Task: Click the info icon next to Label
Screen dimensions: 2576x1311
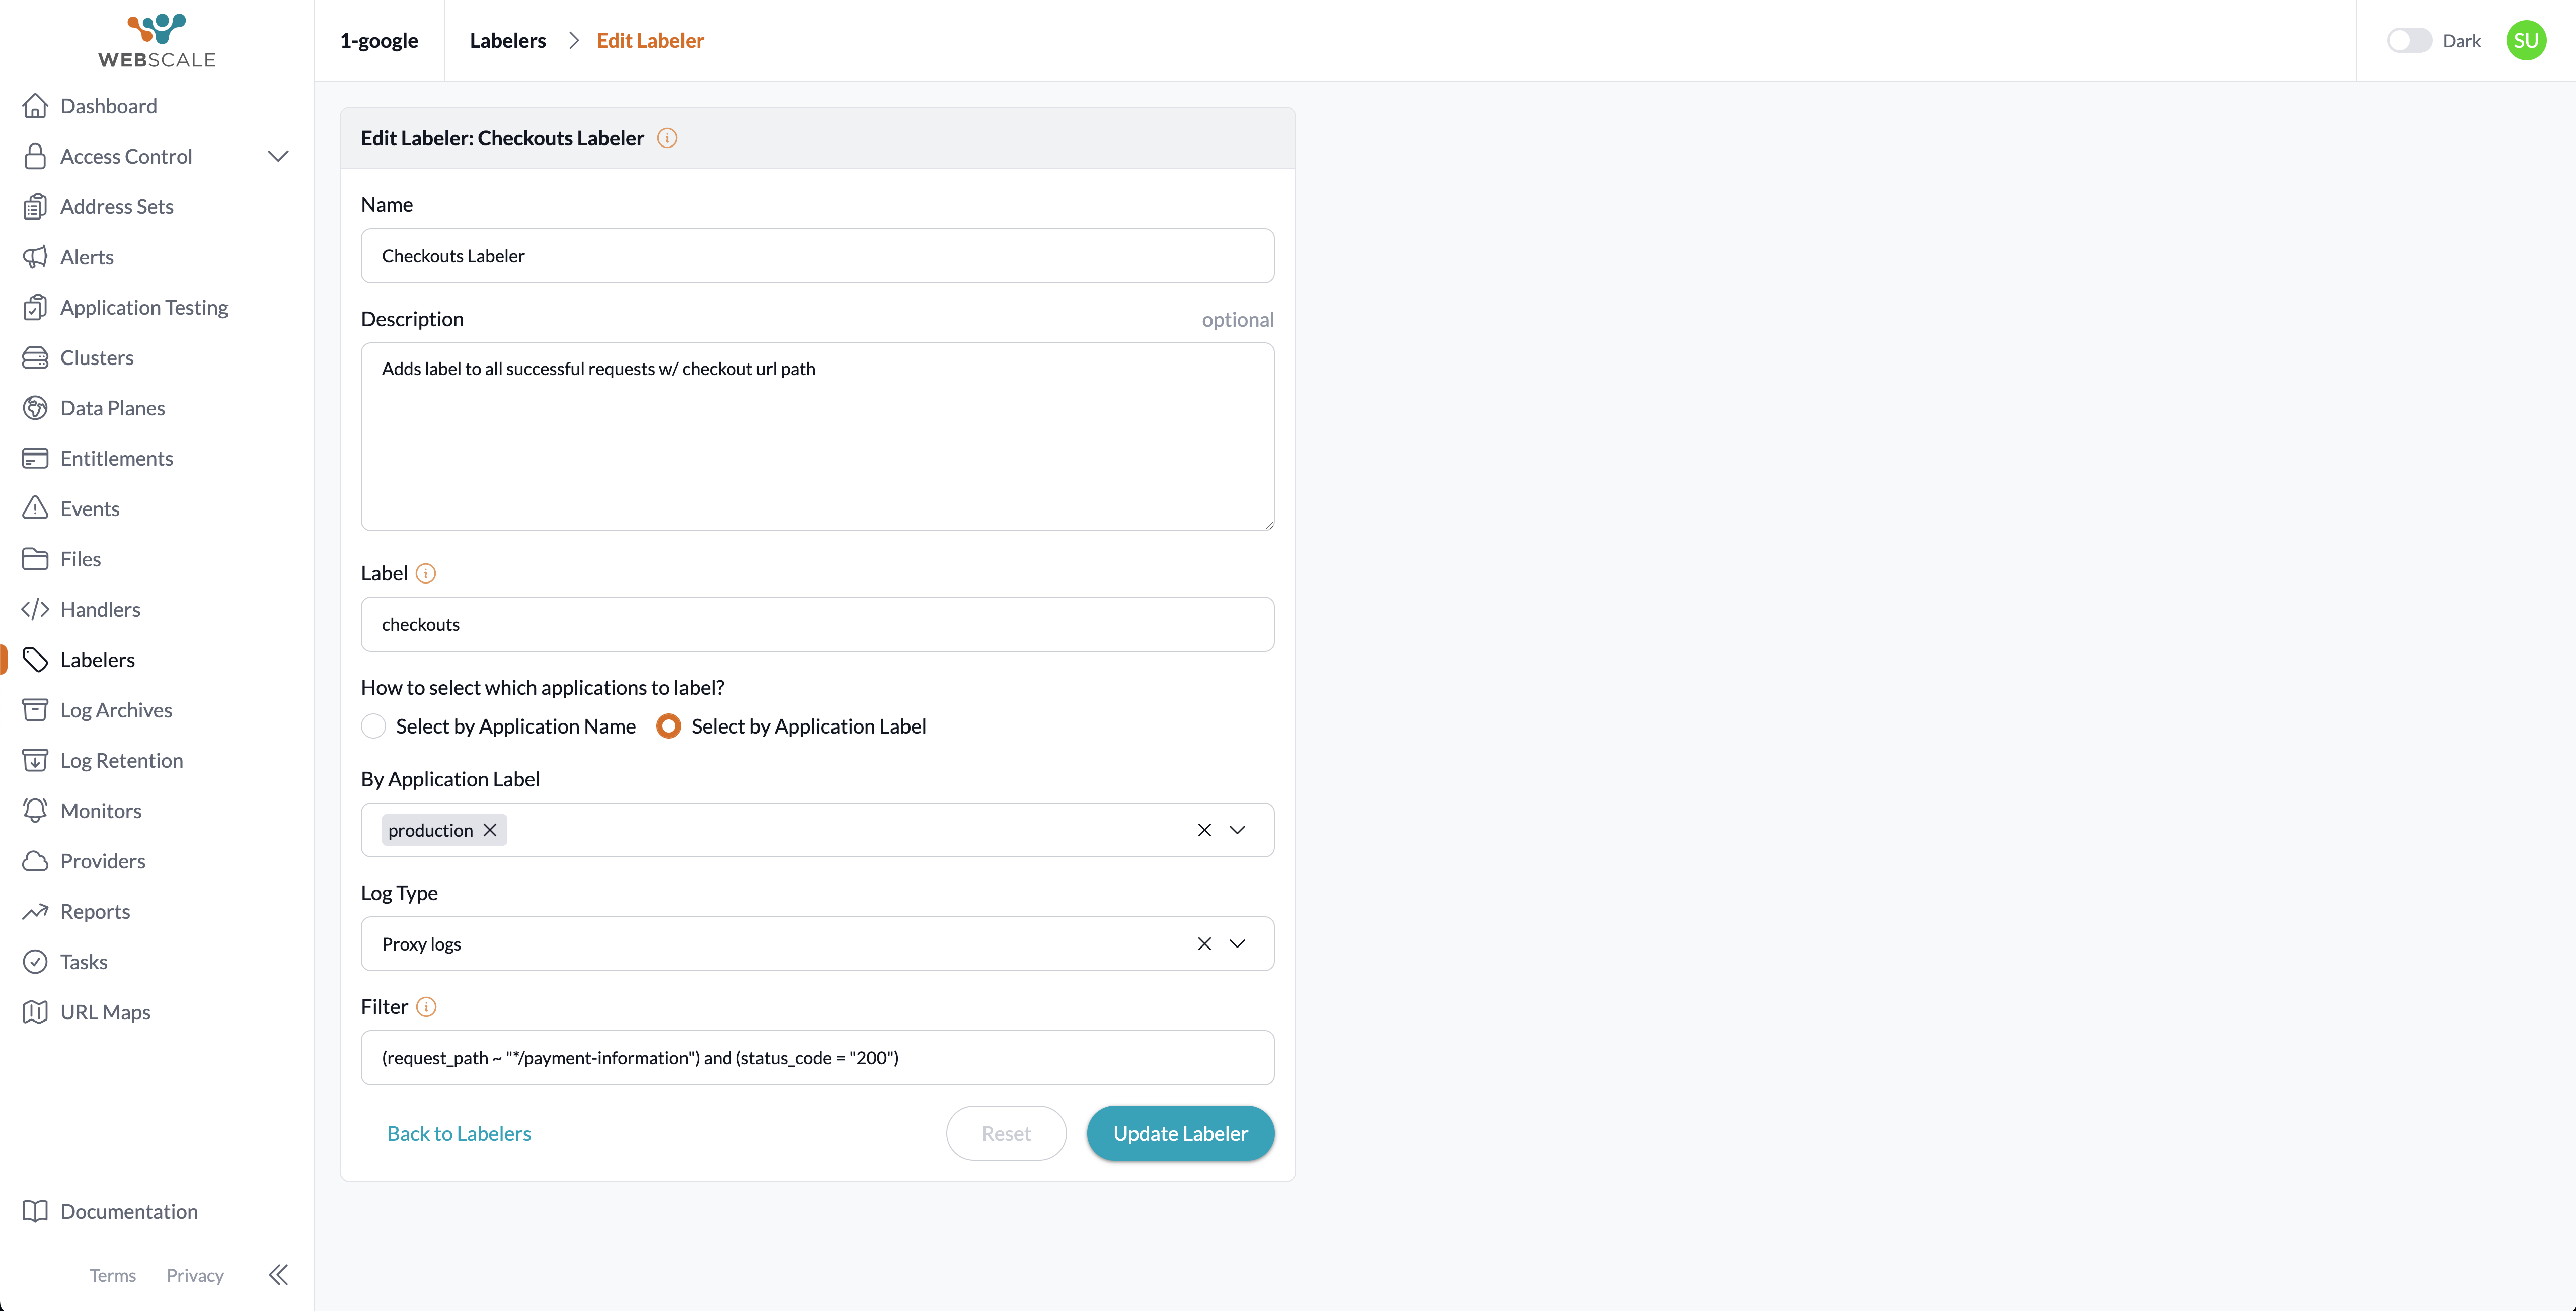Action: tap(426, 573)
